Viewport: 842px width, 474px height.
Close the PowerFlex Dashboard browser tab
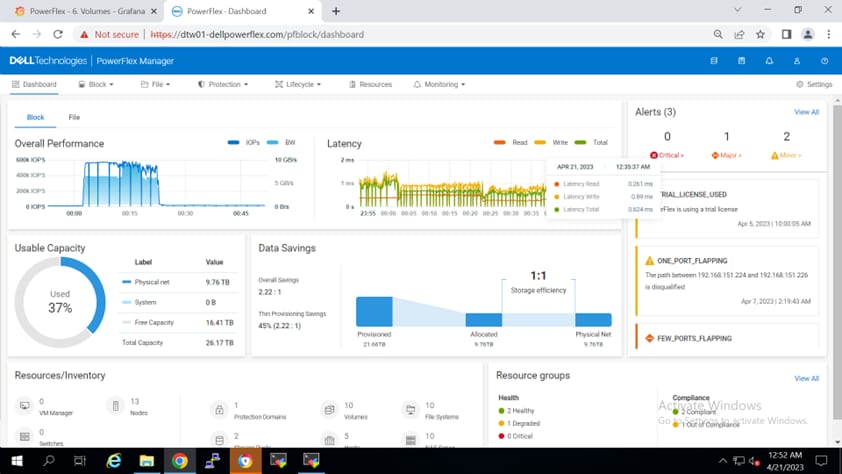tap(311, 11)
